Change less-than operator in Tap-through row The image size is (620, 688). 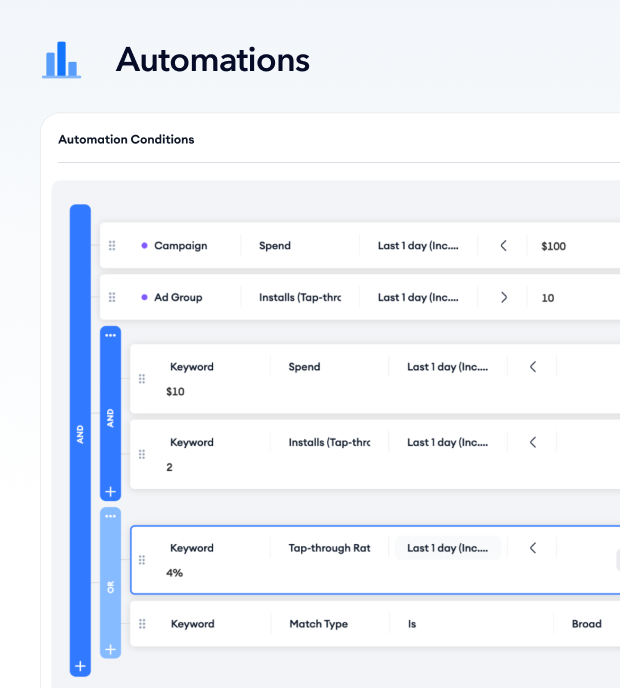pyautogui.click(x=533, y=548)
